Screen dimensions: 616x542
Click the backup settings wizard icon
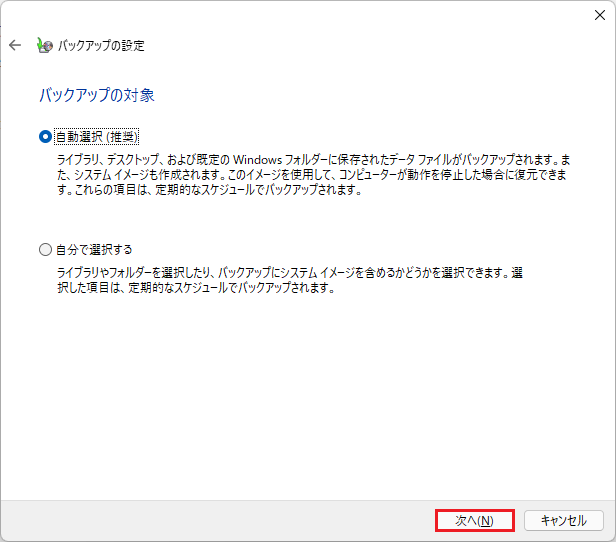[44, 45]
